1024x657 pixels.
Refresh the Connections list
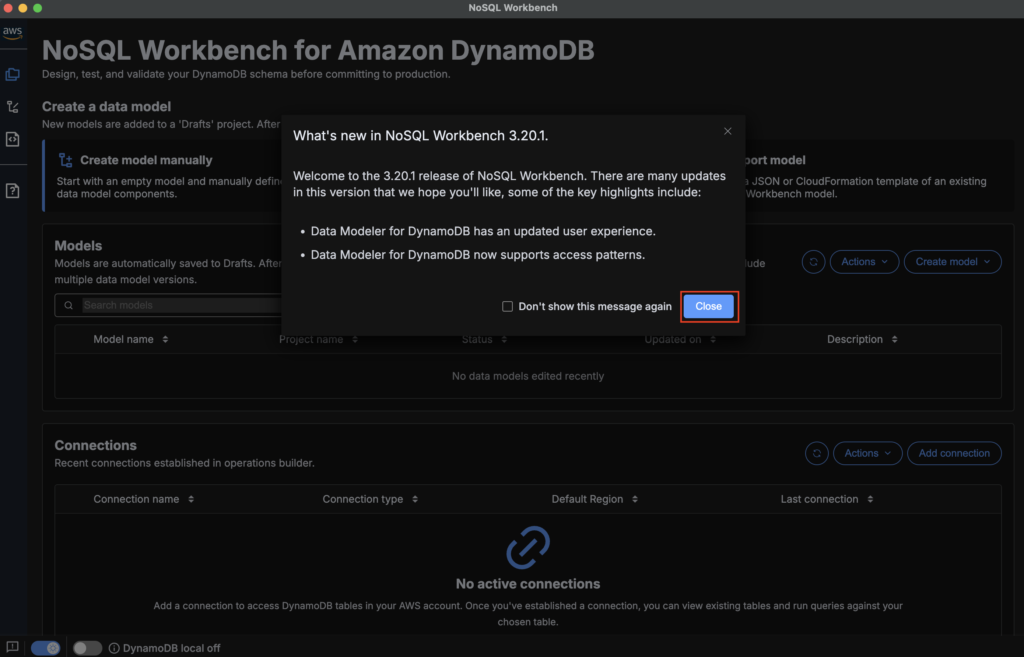coord(817,453)
